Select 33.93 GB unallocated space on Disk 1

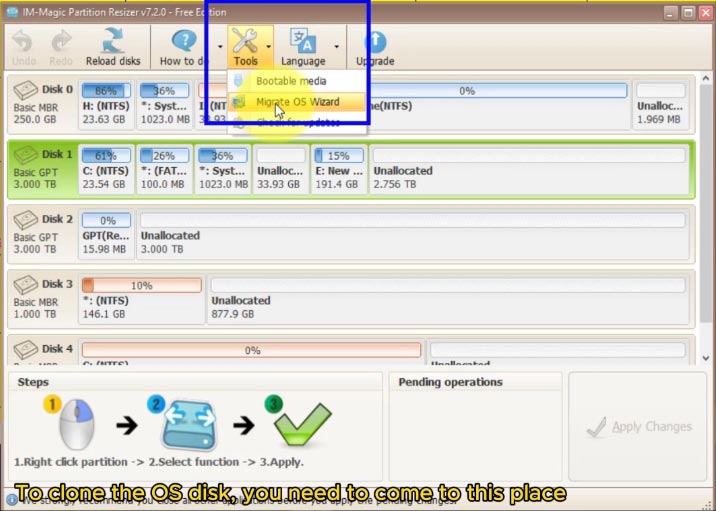(x=281, y=169)
